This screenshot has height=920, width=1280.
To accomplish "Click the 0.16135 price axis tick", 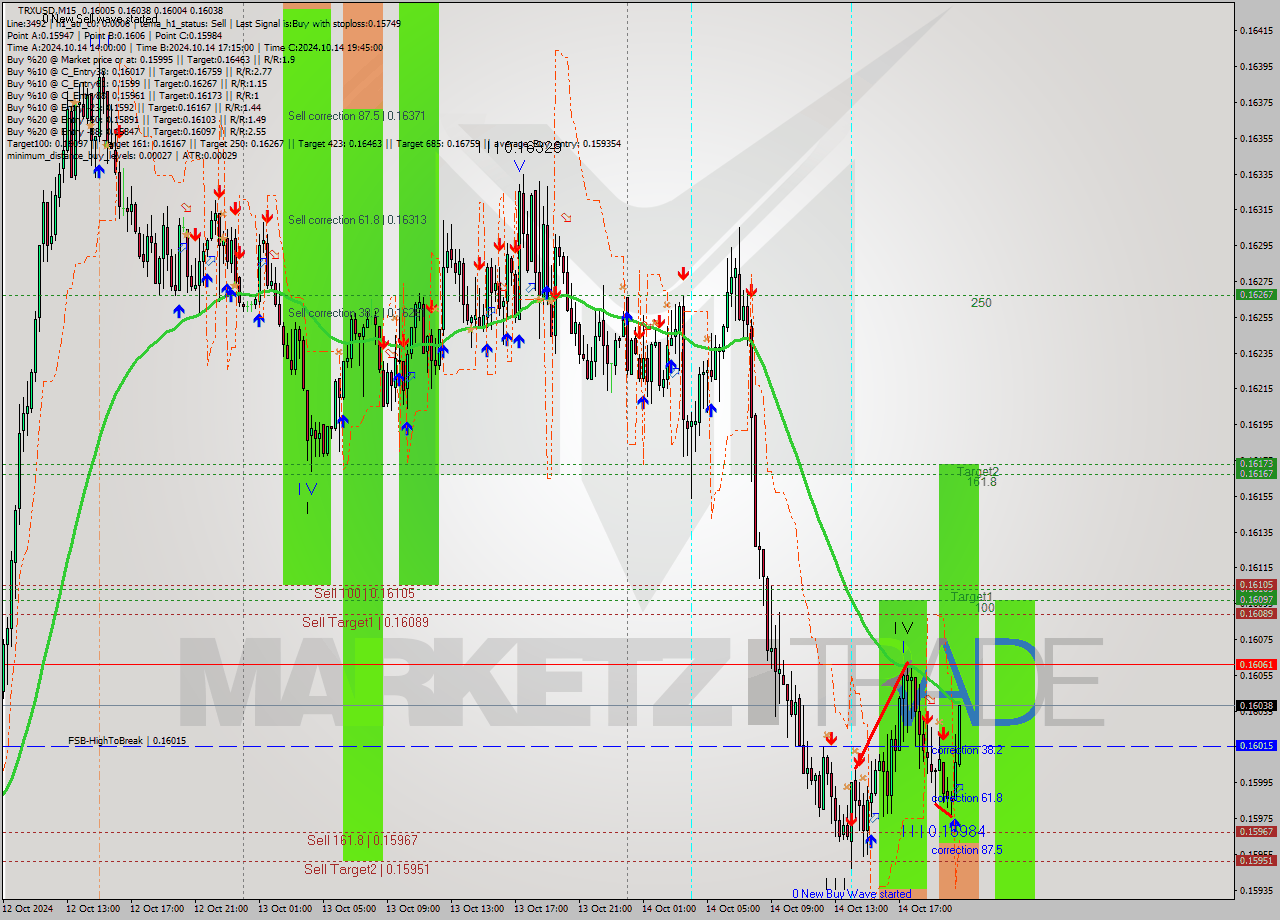I will click(1256, 532).
